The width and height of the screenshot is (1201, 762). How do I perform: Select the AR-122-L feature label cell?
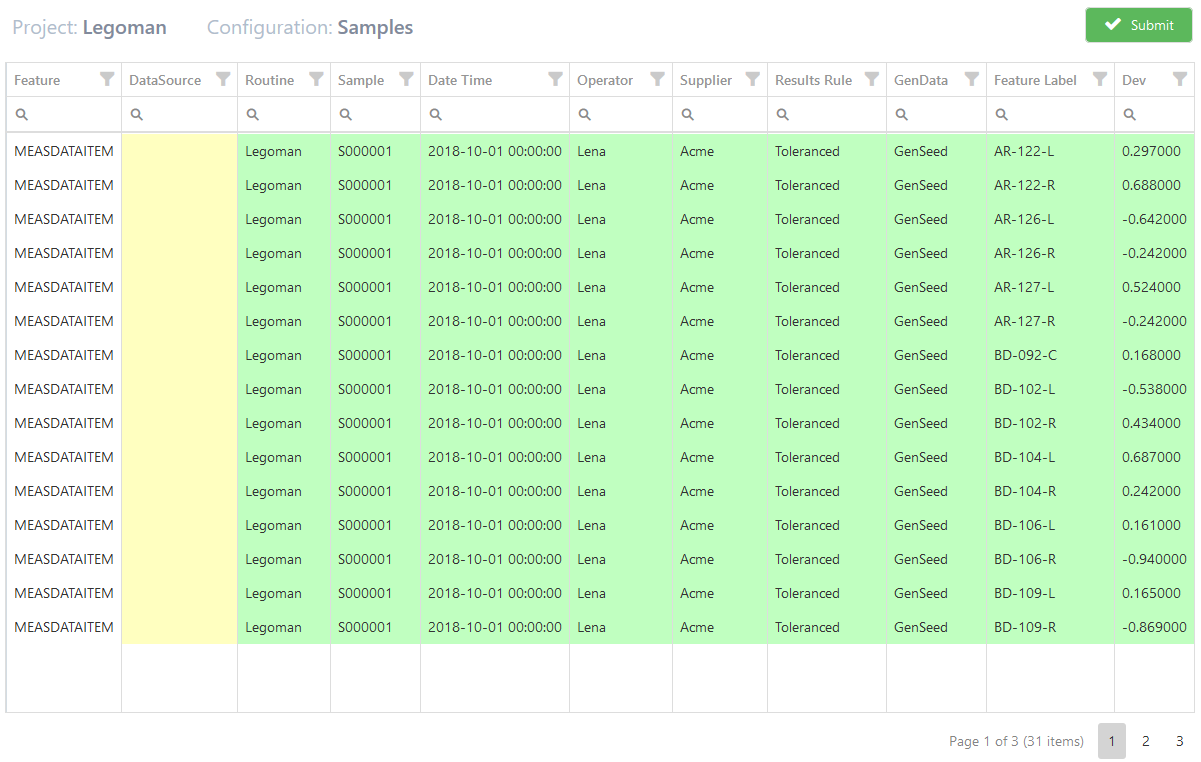[x=1024, y=152]
